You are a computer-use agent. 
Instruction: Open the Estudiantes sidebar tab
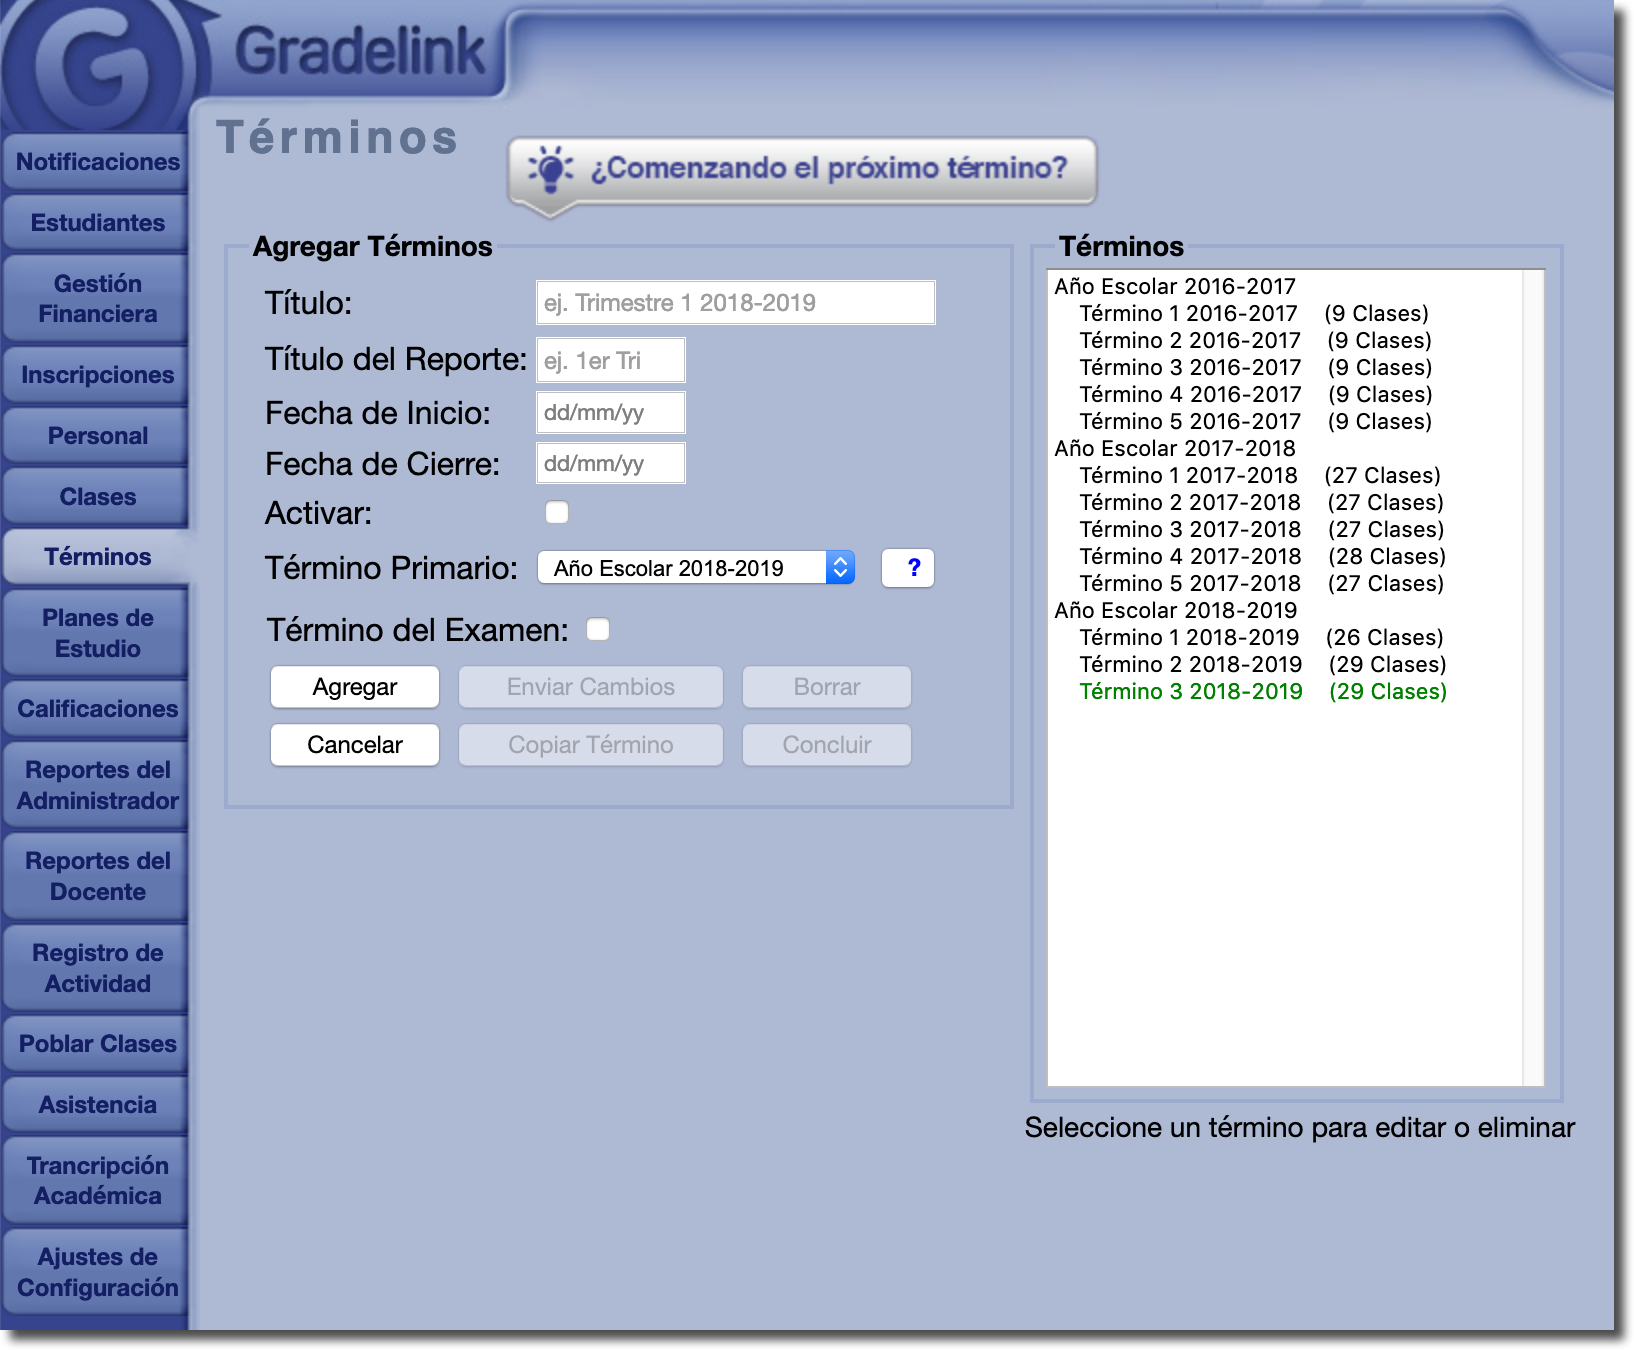pyautogui.click(x=97, y=223)
